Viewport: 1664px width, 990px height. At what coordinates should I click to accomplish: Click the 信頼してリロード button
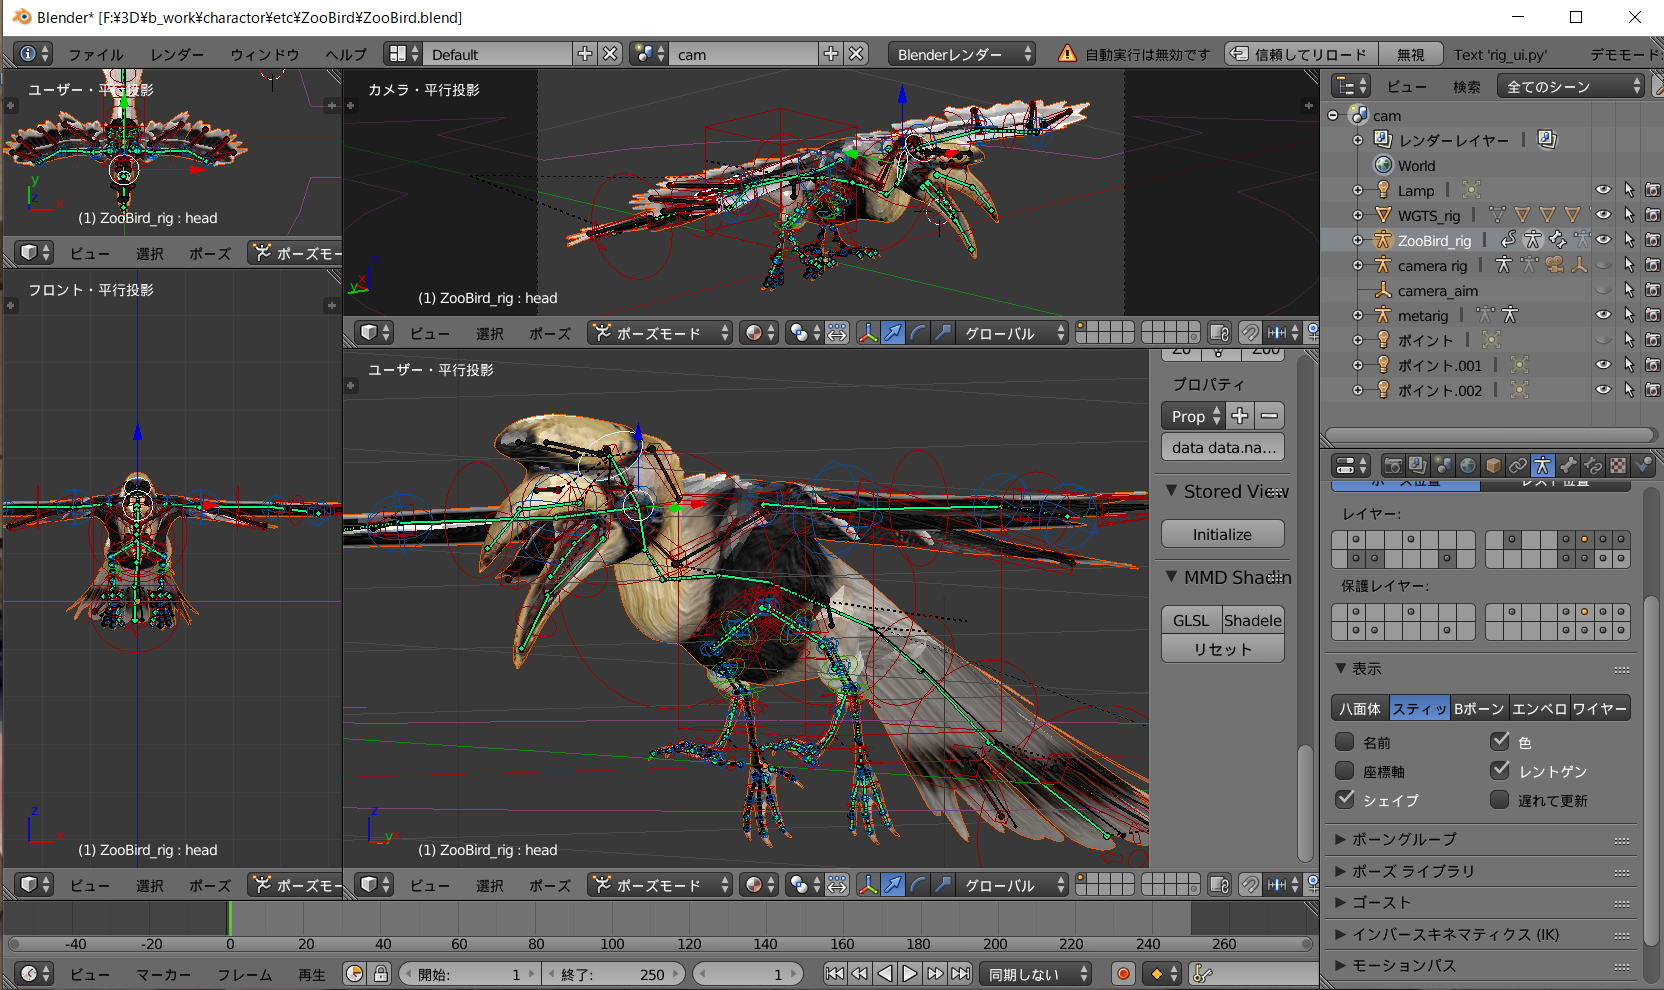tap(1301, 54)
